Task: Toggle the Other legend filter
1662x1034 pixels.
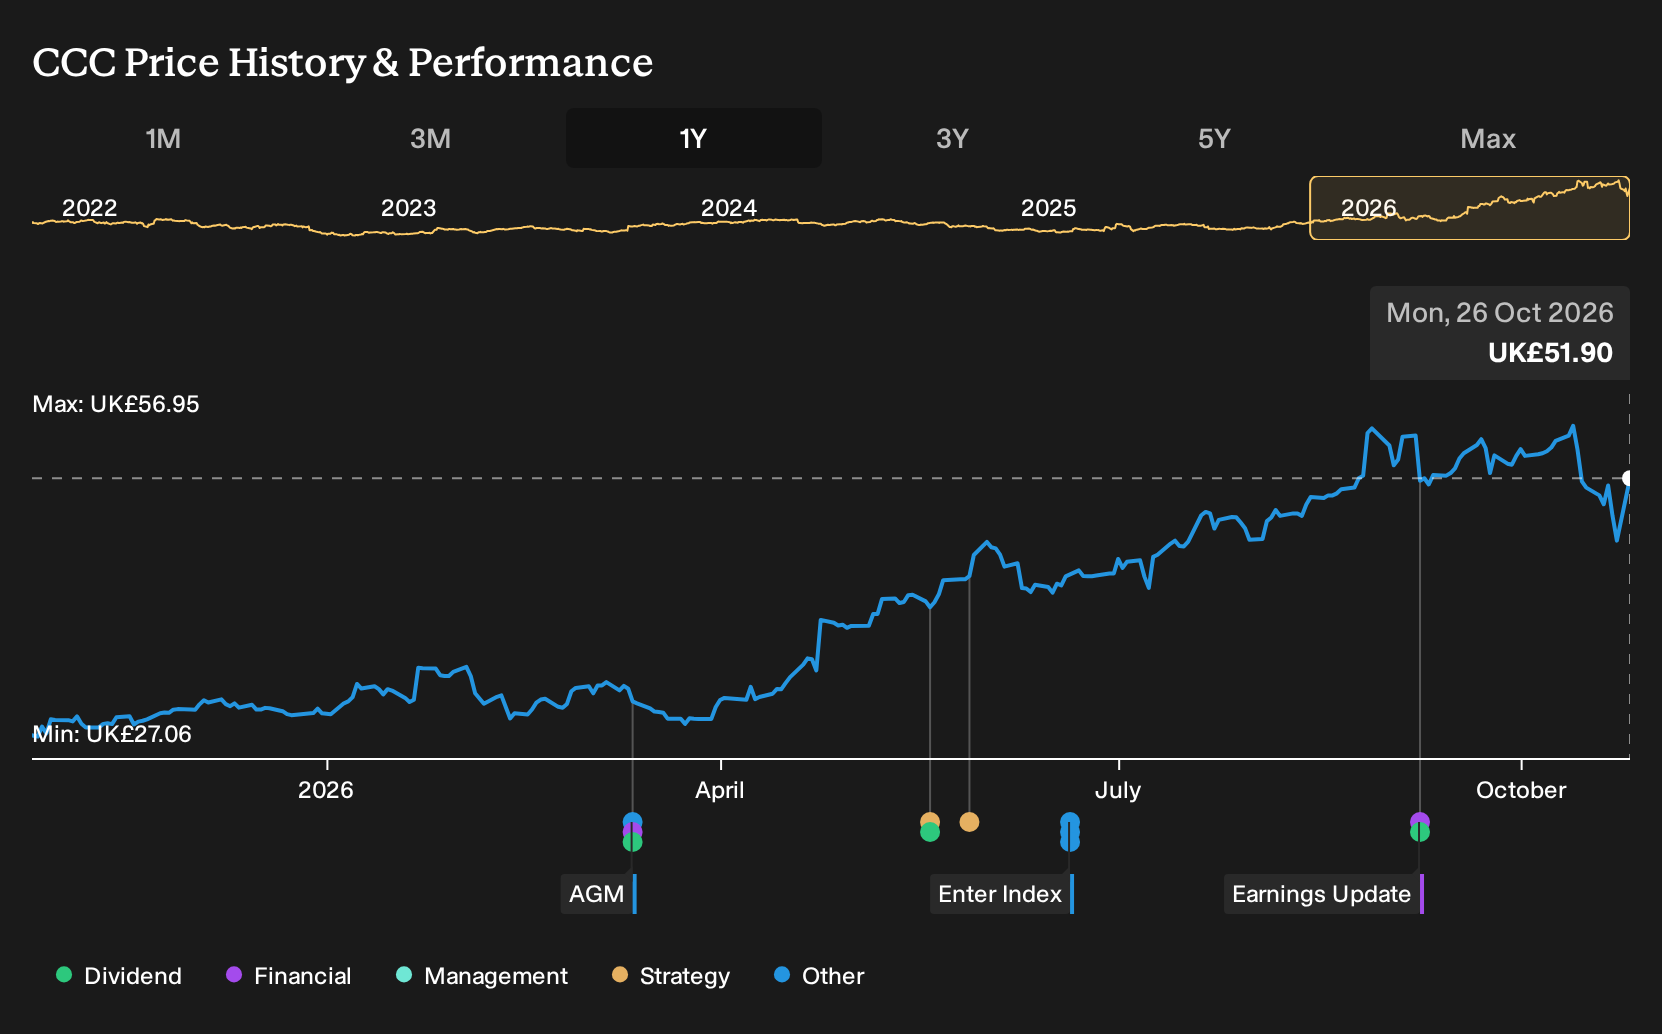Action: tap(819, 976)
